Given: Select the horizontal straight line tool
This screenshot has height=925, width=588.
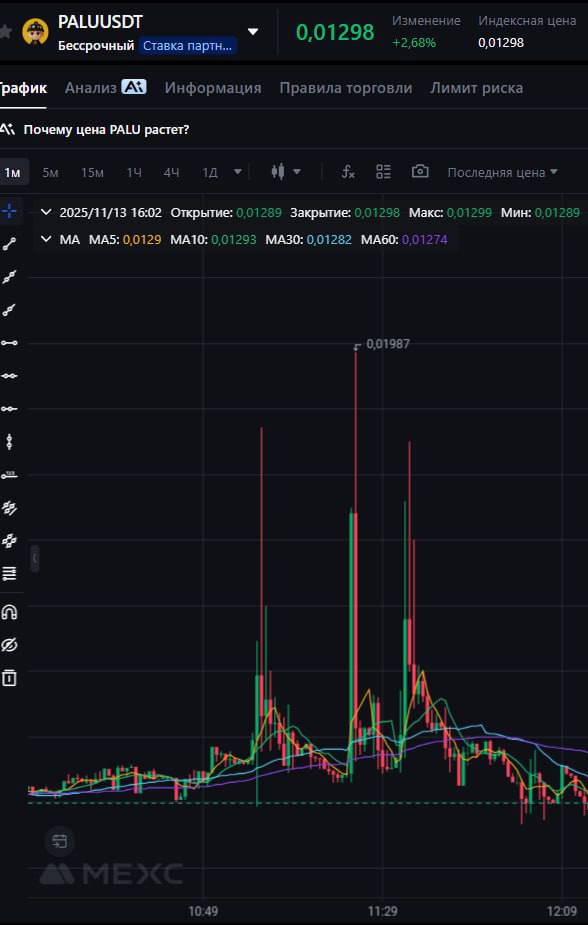Looking at the screenshot, I should coord(9,376).
